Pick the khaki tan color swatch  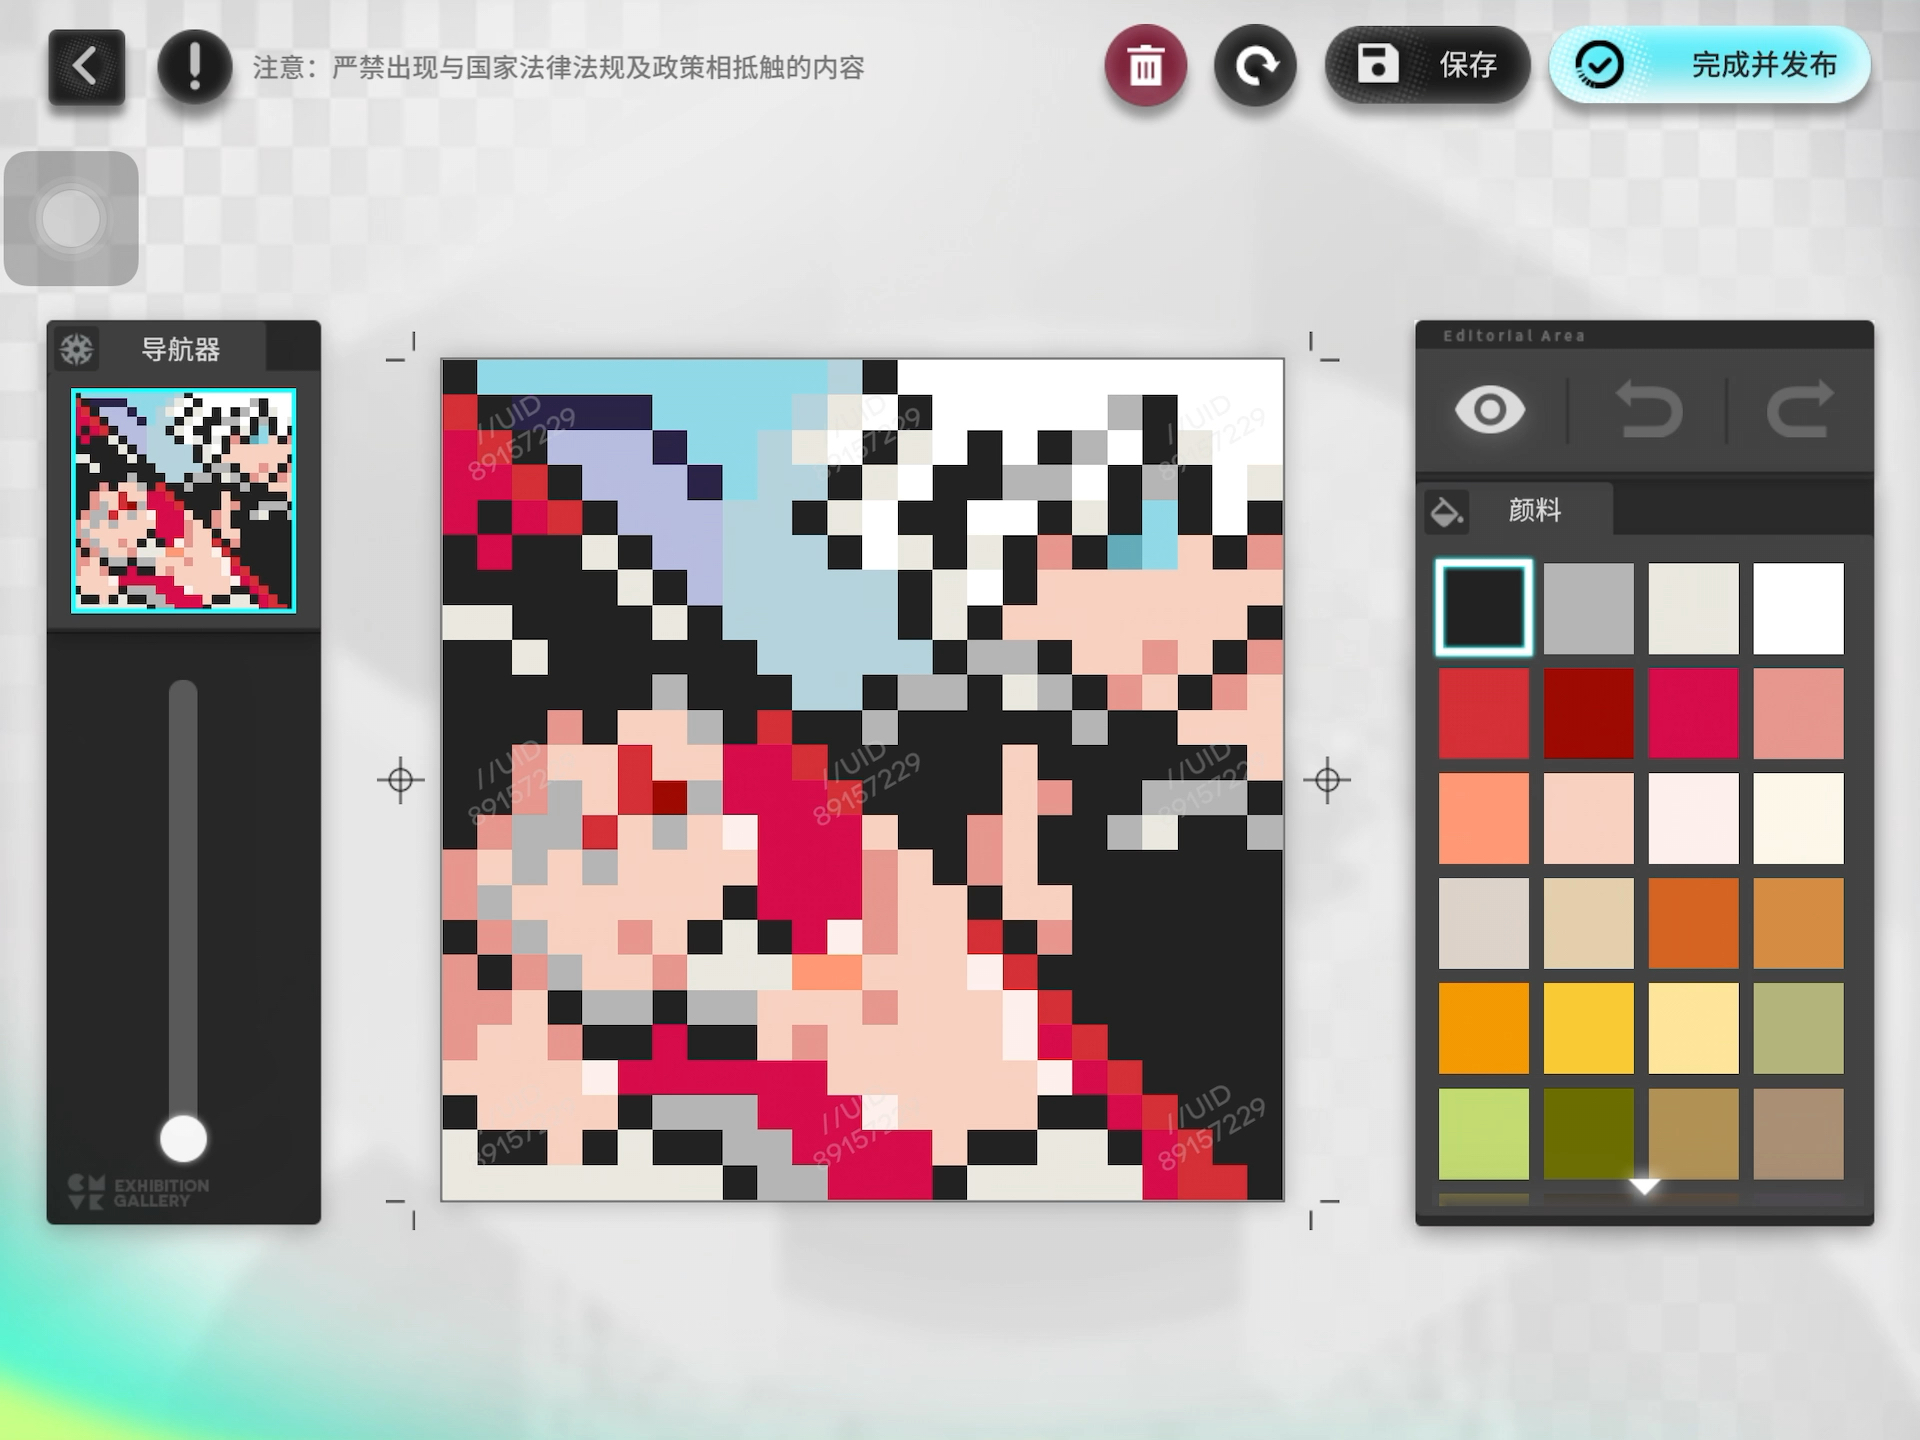(1694, 1133)
